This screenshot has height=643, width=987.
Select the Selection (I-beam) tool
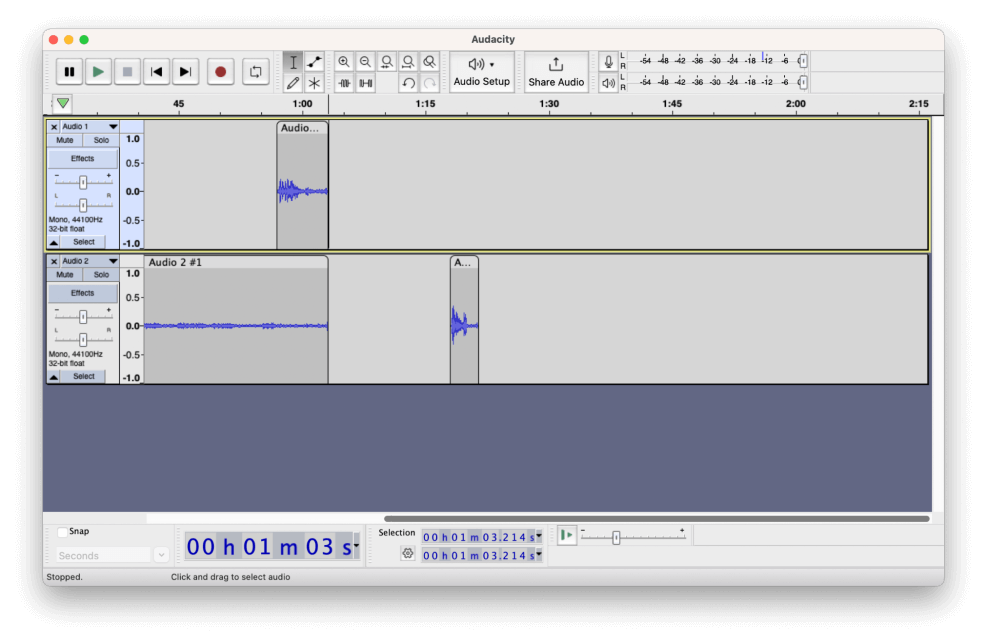(293, 62)
